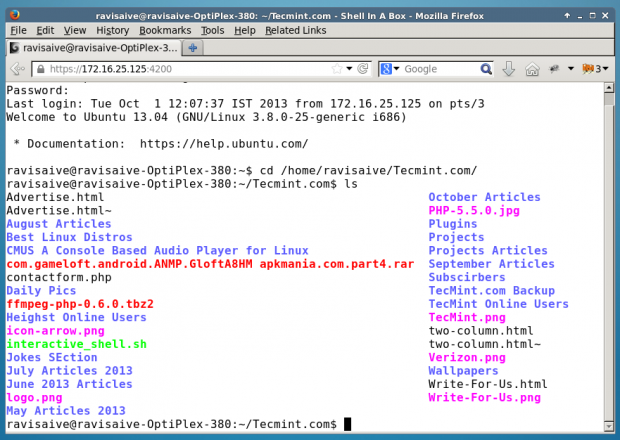Click 'Best Linux Distros' directory name
This screenshot has height=440, width=620.
pos(69,237)
